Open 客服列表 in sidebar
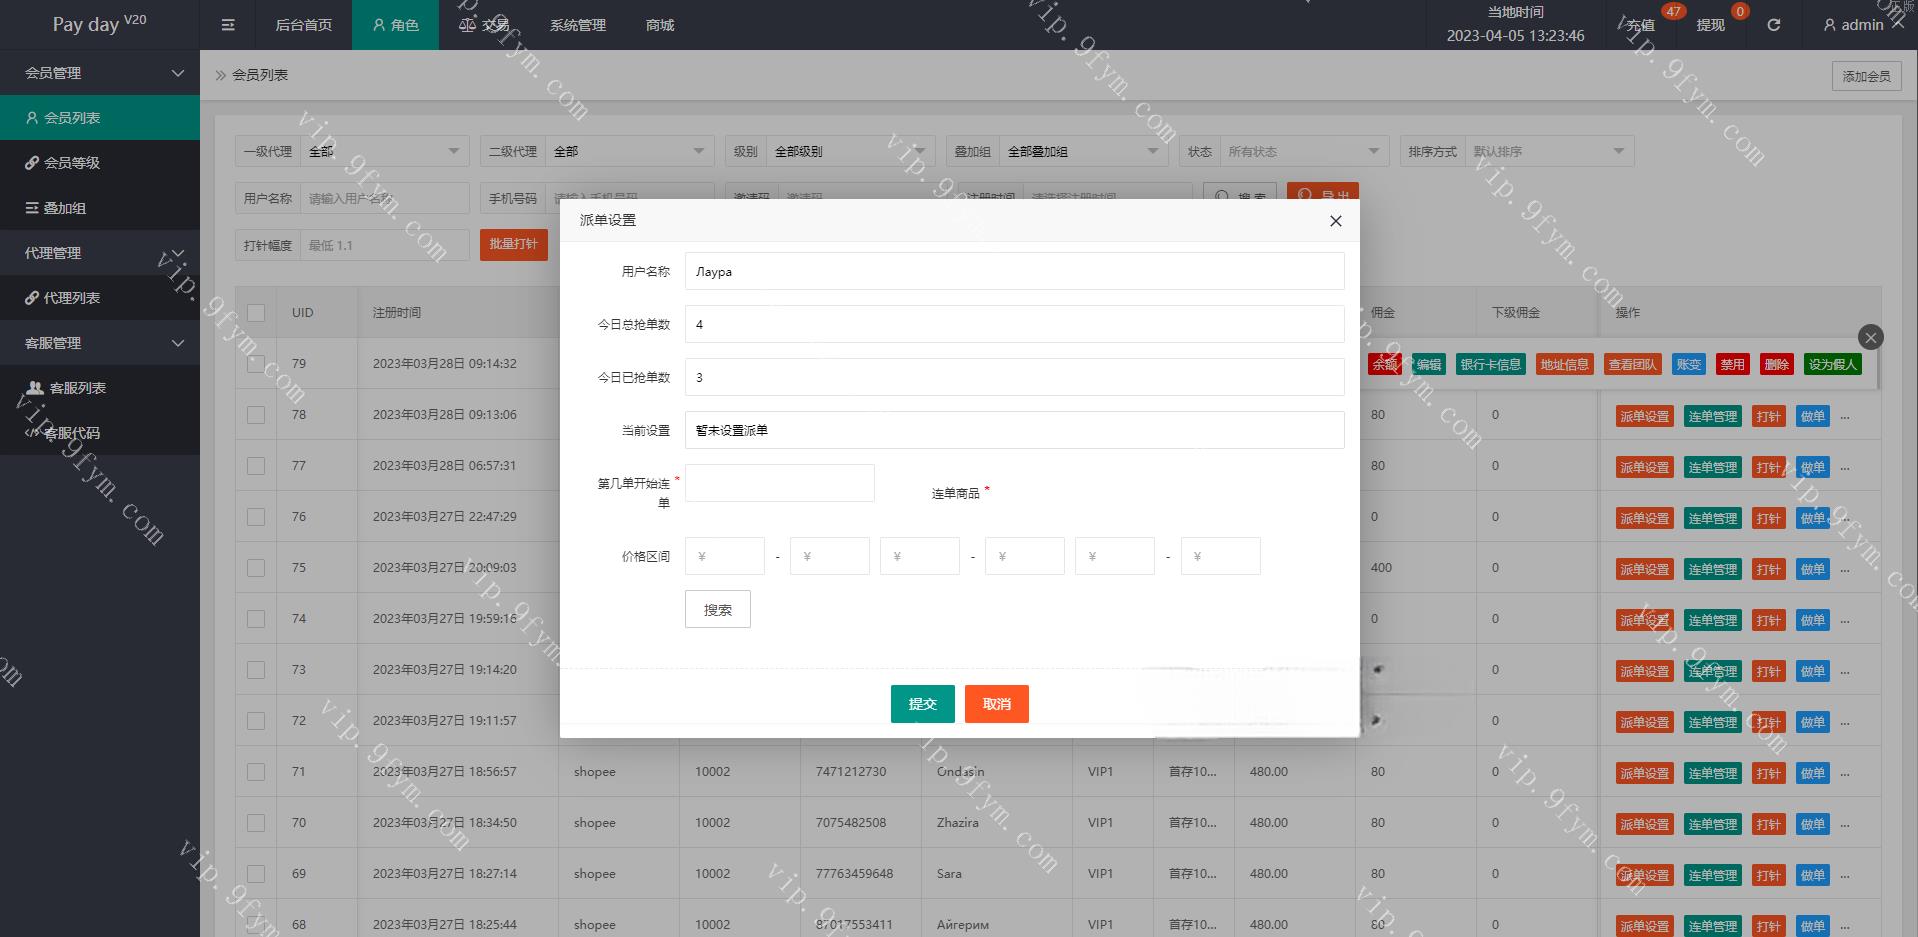Image resolution: width=1918 pixels, height=937 pixels. pyautogui.click(x=77, y=388)
